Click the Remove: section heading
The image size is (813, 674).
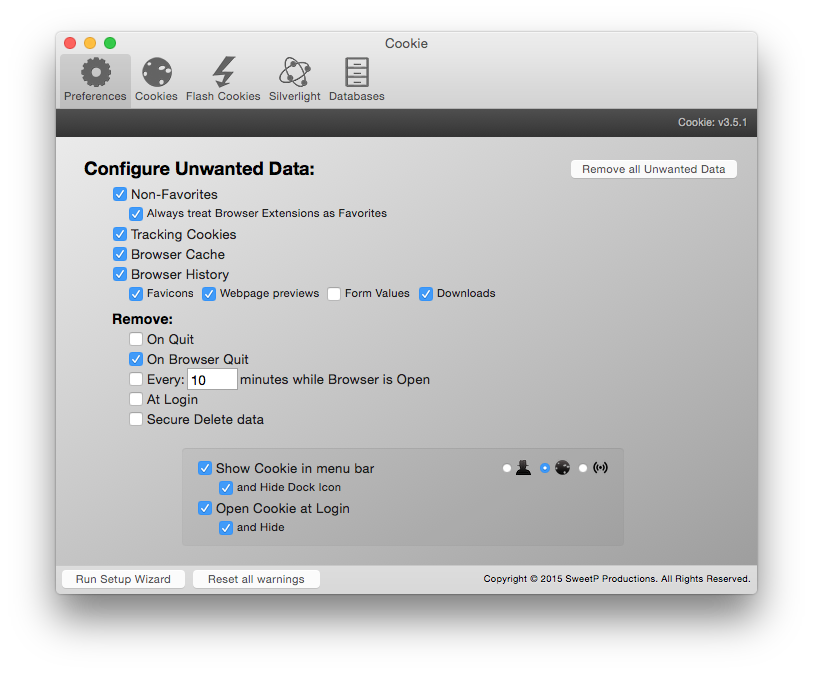143,319
